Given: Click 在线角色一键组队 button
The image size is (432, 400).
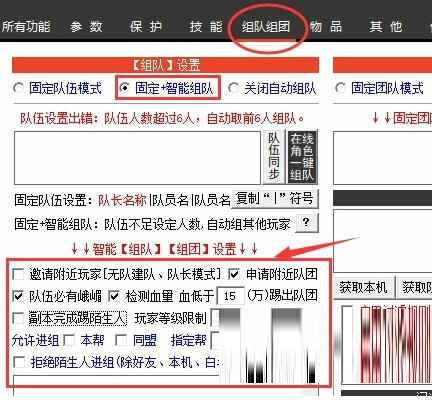Looking at the screenshot, I should tap(302, 156).
